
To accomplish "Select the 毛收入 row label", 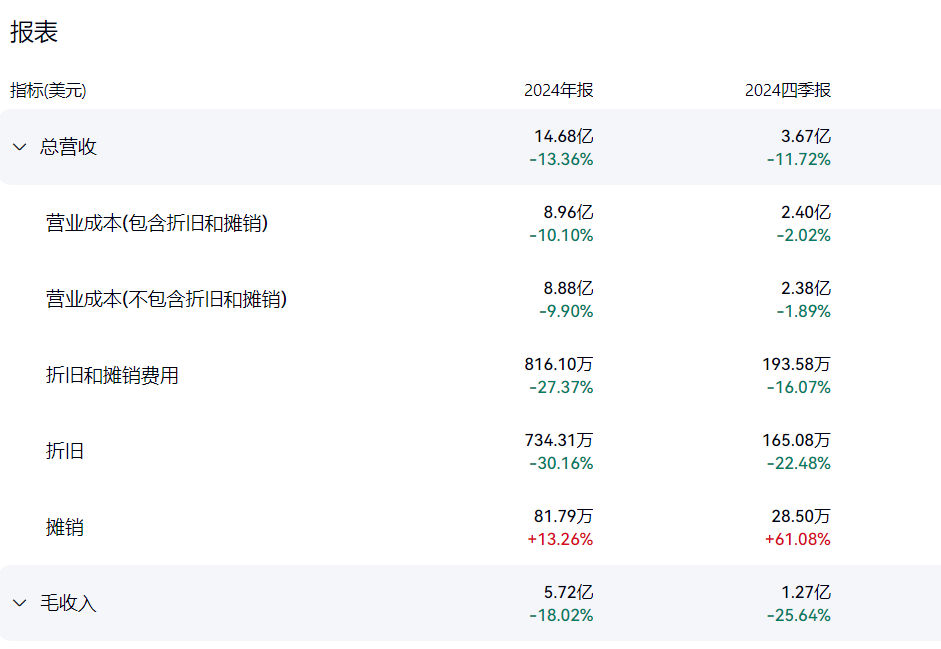I will click(68, 603).
